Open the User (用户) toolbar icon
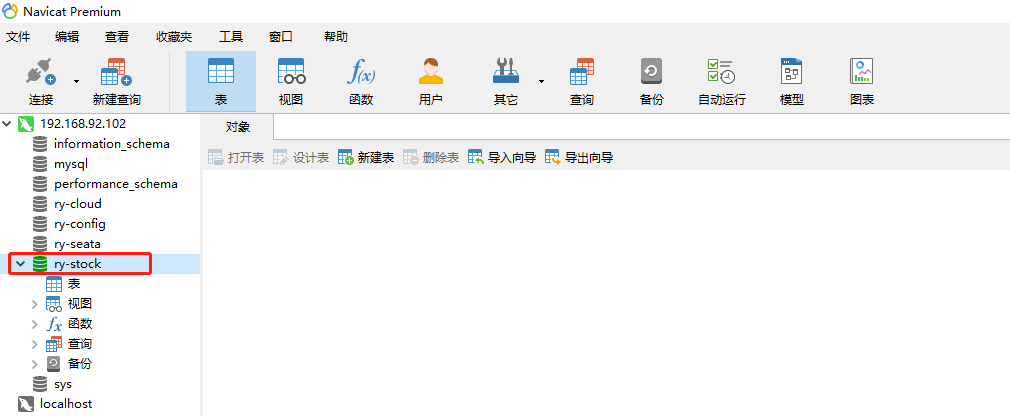Viewport: 1010px width, 416px height. tap(430, 72)
